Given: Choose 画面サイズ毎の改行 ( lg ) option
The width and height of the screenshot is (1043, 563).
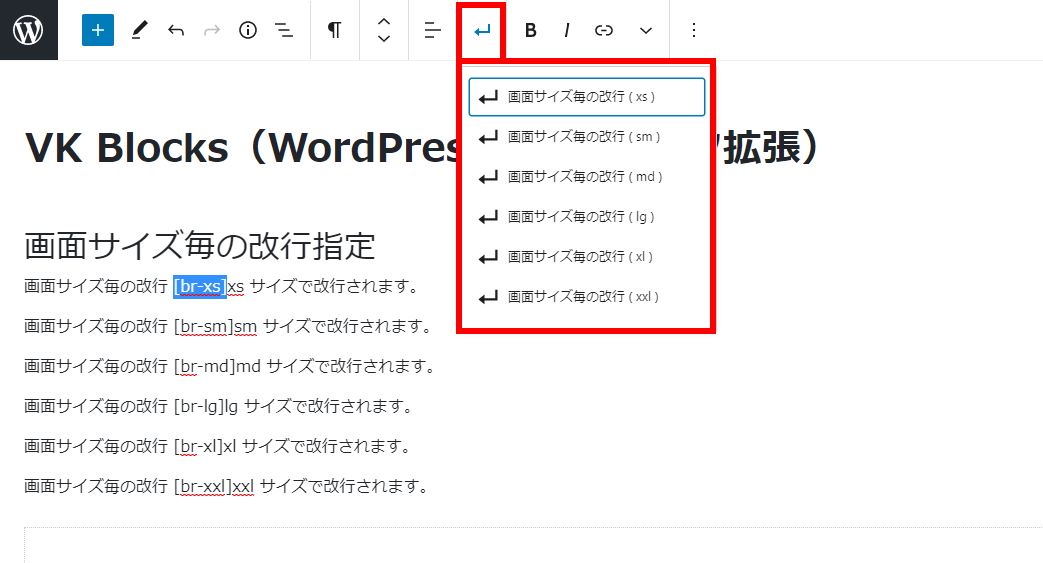Looking at the screenshot, I should coord(587,217).
